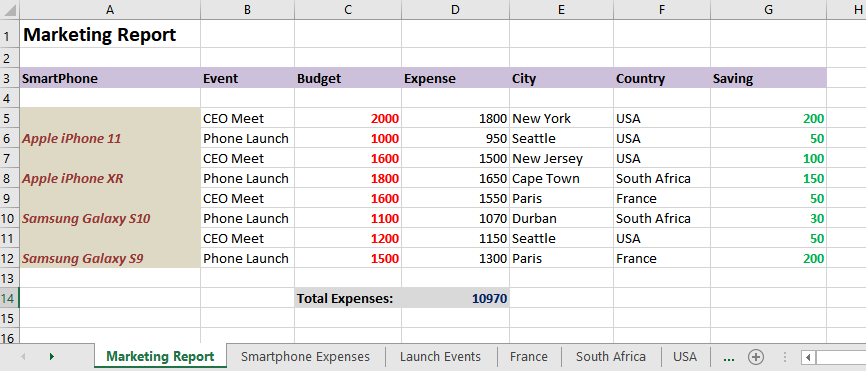Select the saving value 100

(768, 158)
